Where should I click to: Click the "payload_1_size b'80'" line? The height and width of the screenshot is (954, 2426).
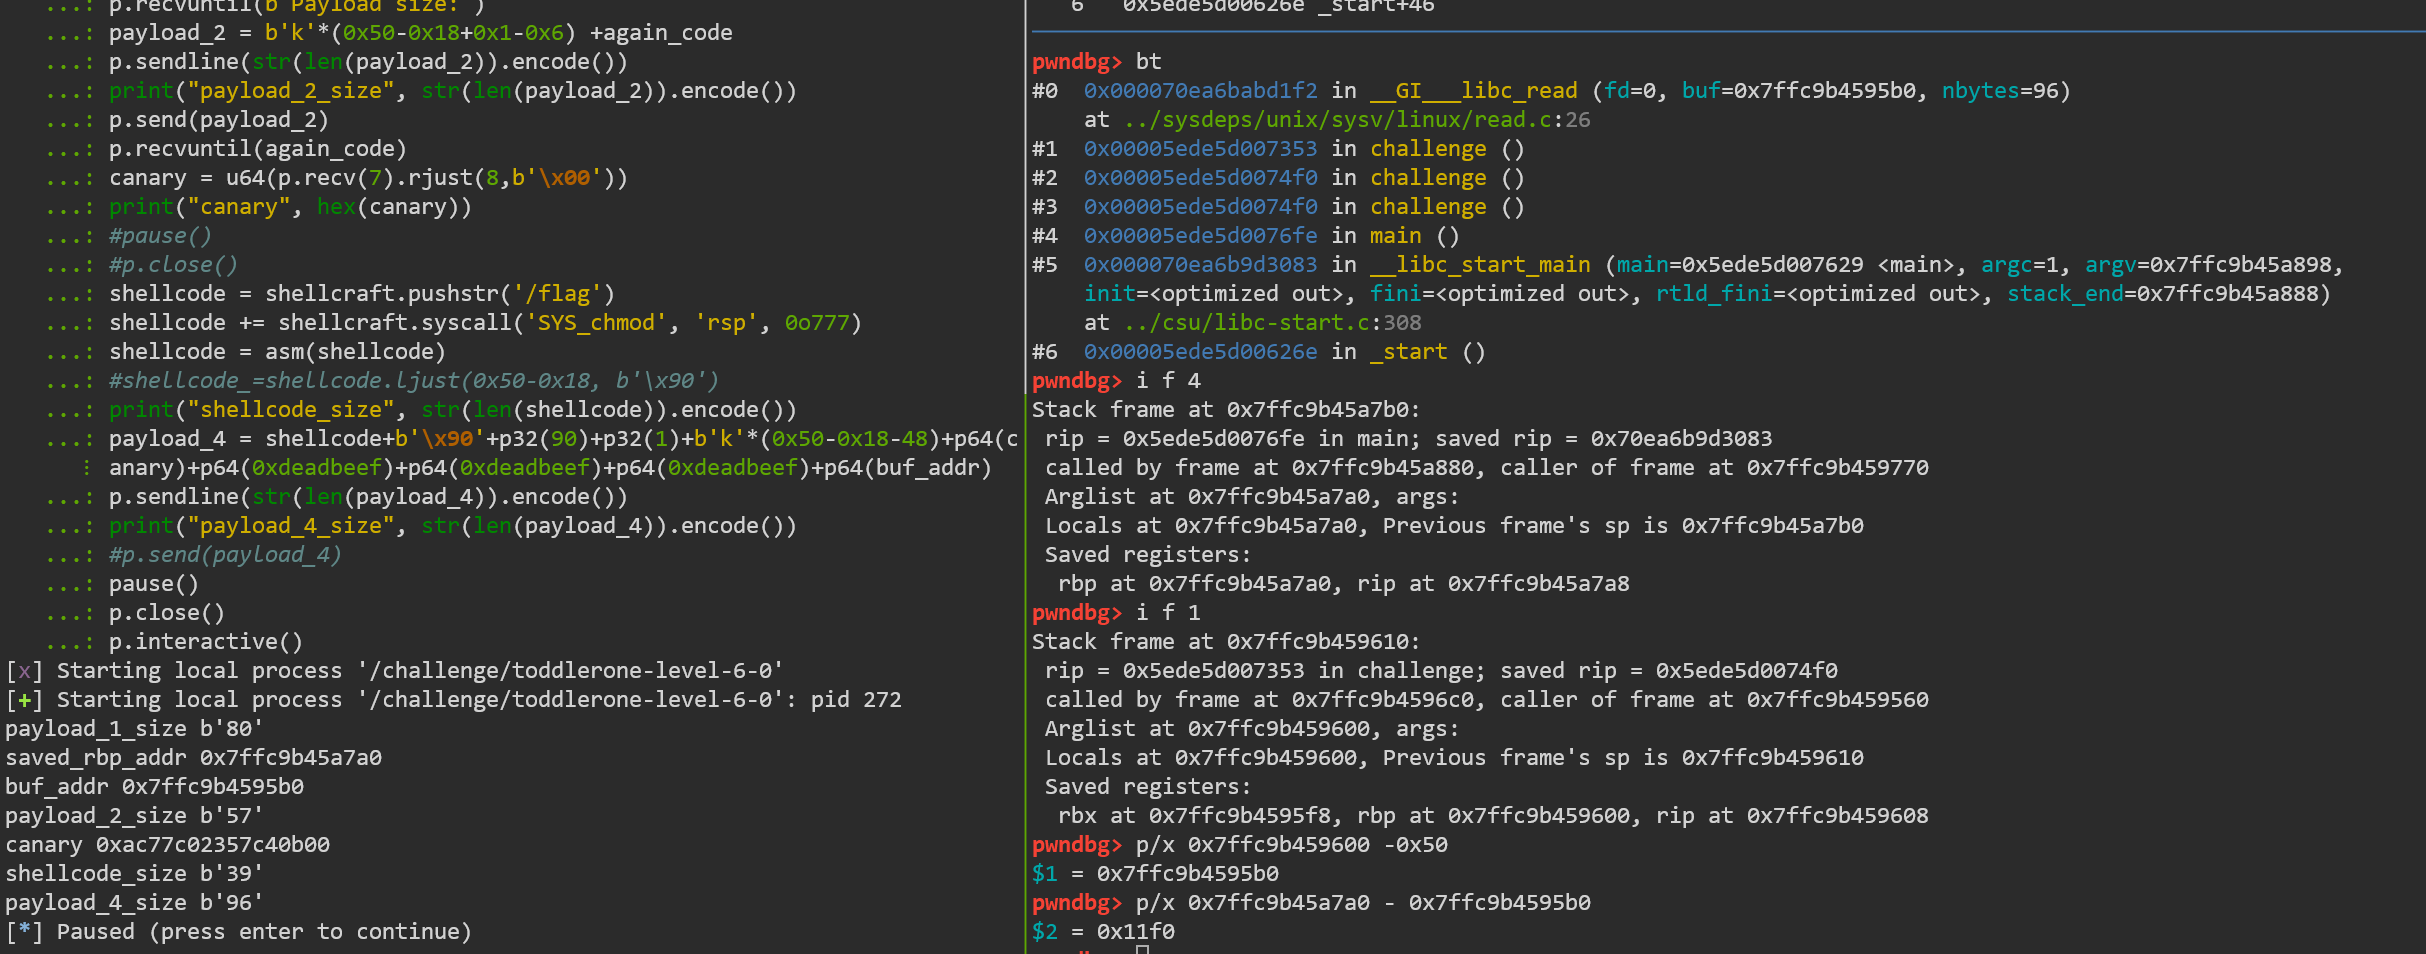[x=134, y=729]
